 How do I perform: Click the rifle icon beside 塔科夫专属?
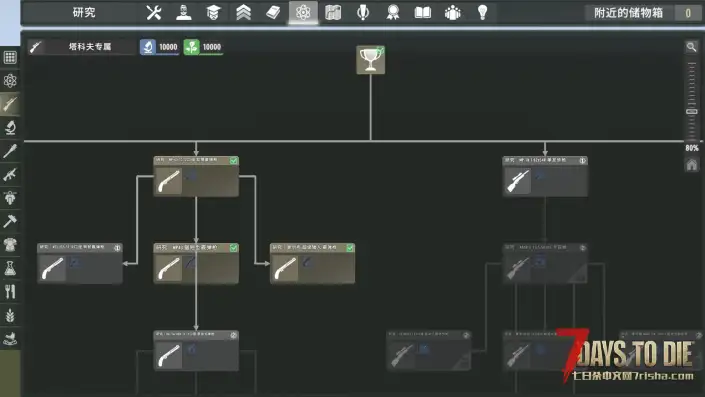tap(36, 47)
